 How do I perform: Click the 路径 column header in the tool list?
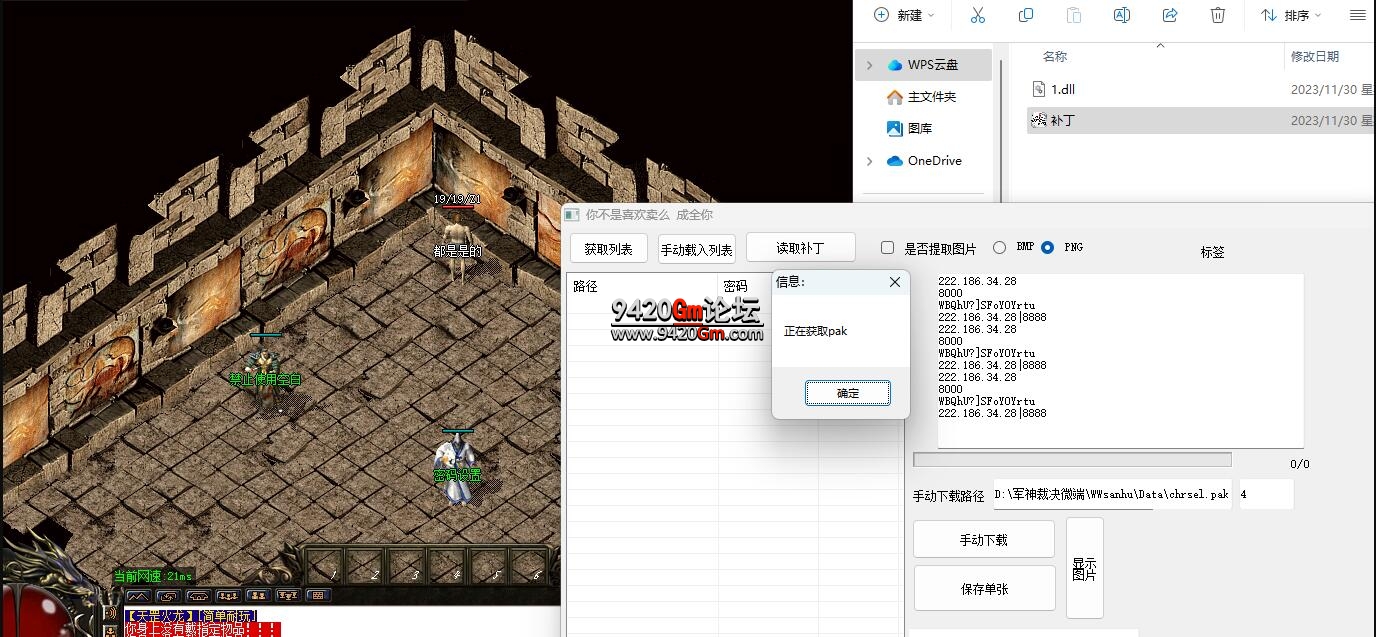tap(585, 286)
